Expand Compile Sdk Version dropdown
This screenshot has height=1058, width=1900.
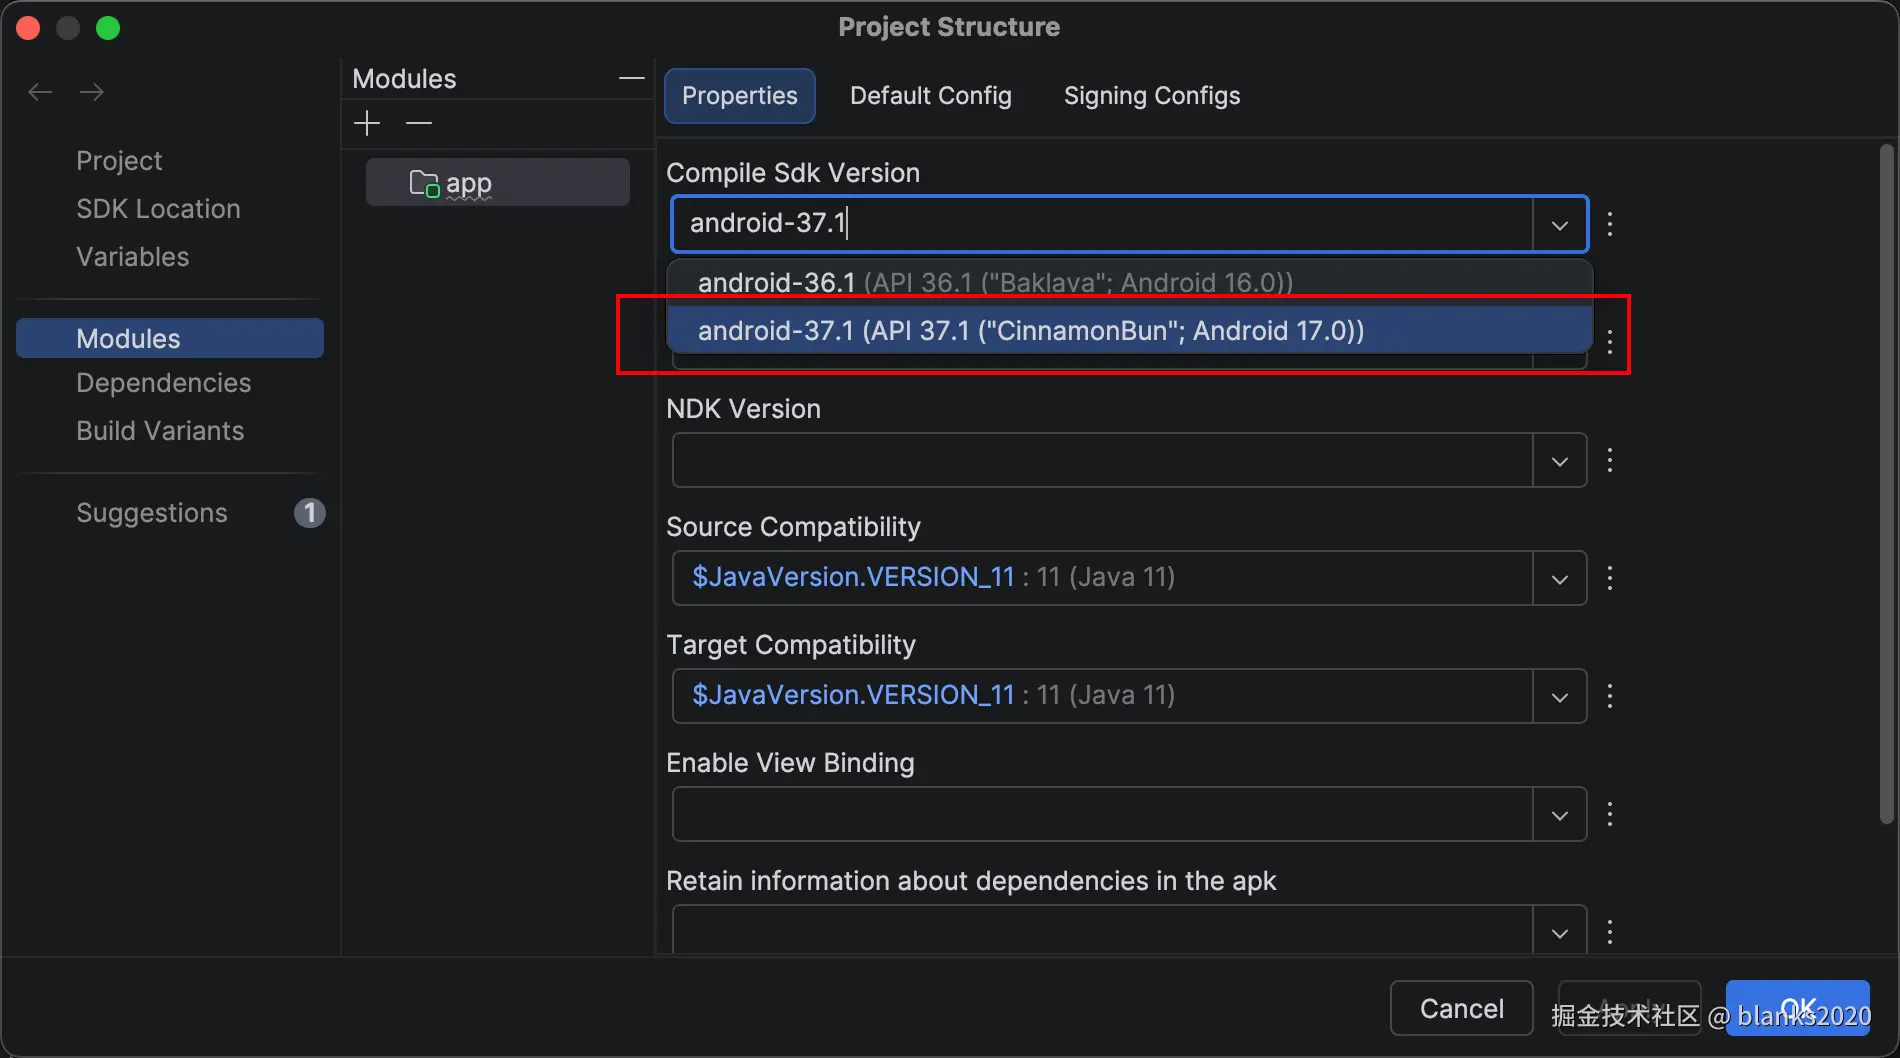[1559, 224]
